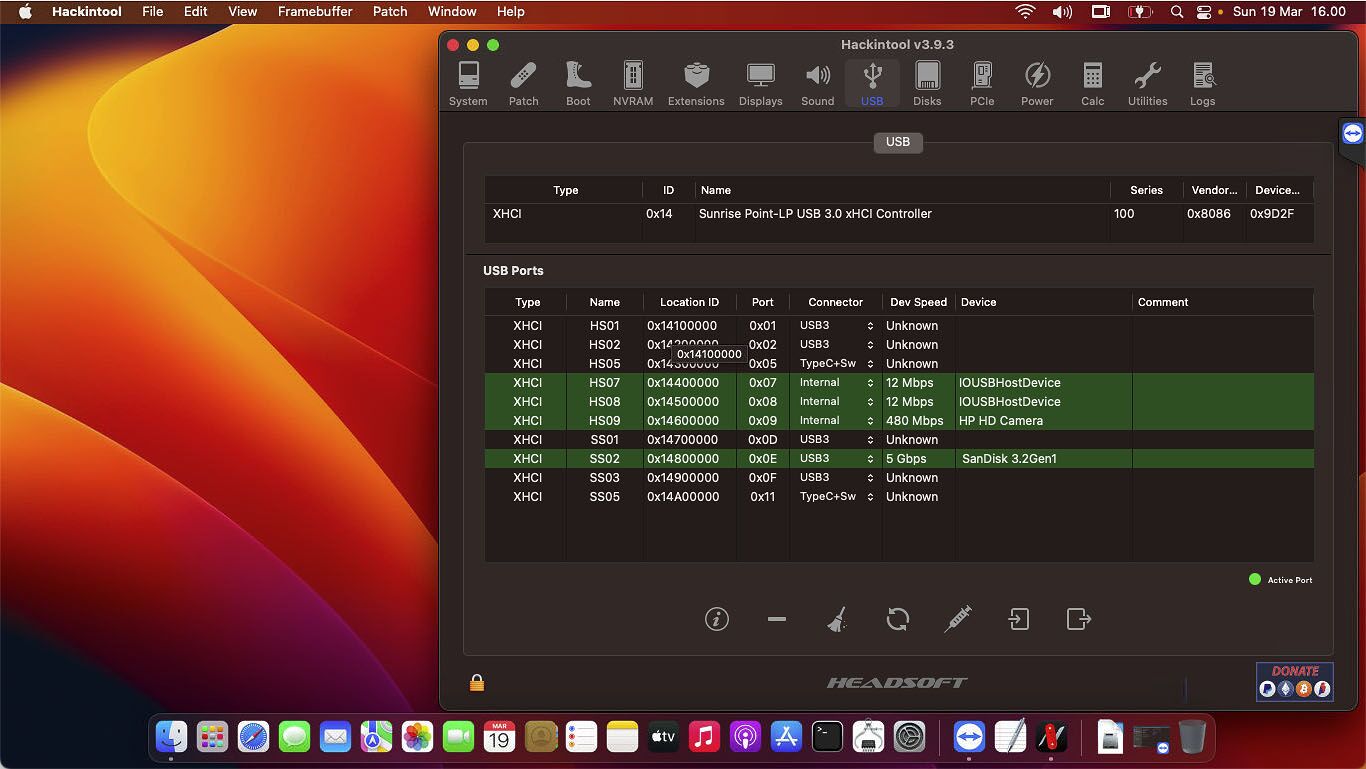
Task: Open the Patch menu in menu bar
Action: pos(390,12)
